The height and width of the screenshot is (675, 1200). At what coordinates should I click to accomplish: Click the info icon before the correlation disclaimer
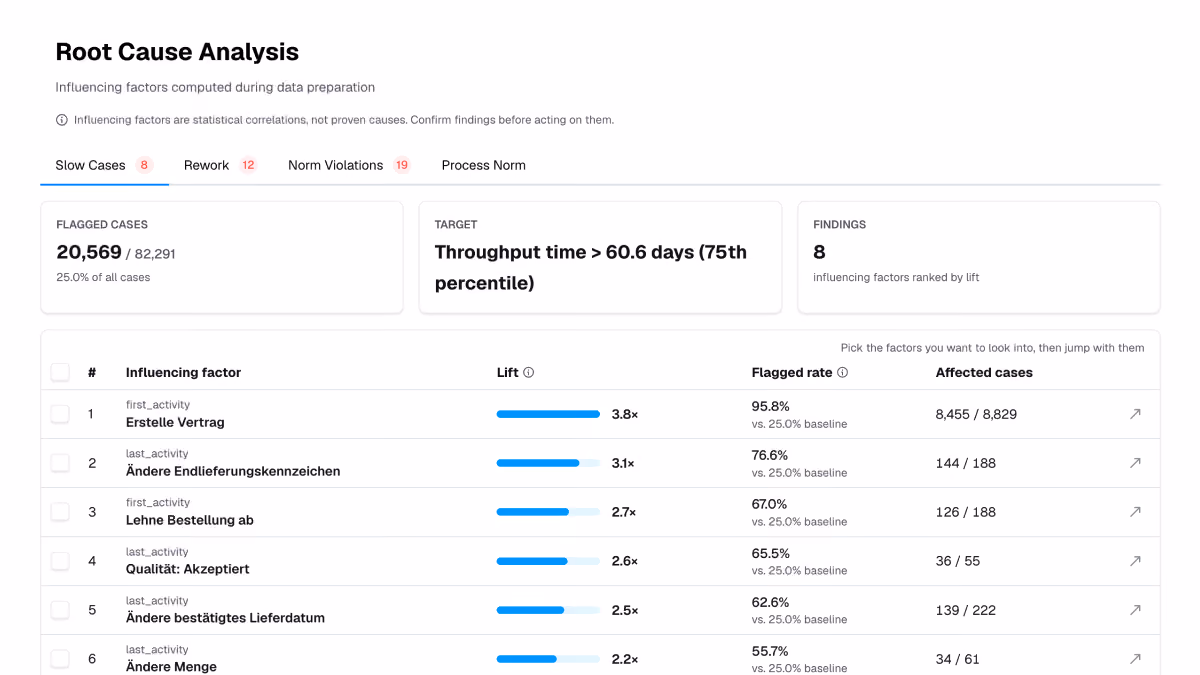[62, 120]
